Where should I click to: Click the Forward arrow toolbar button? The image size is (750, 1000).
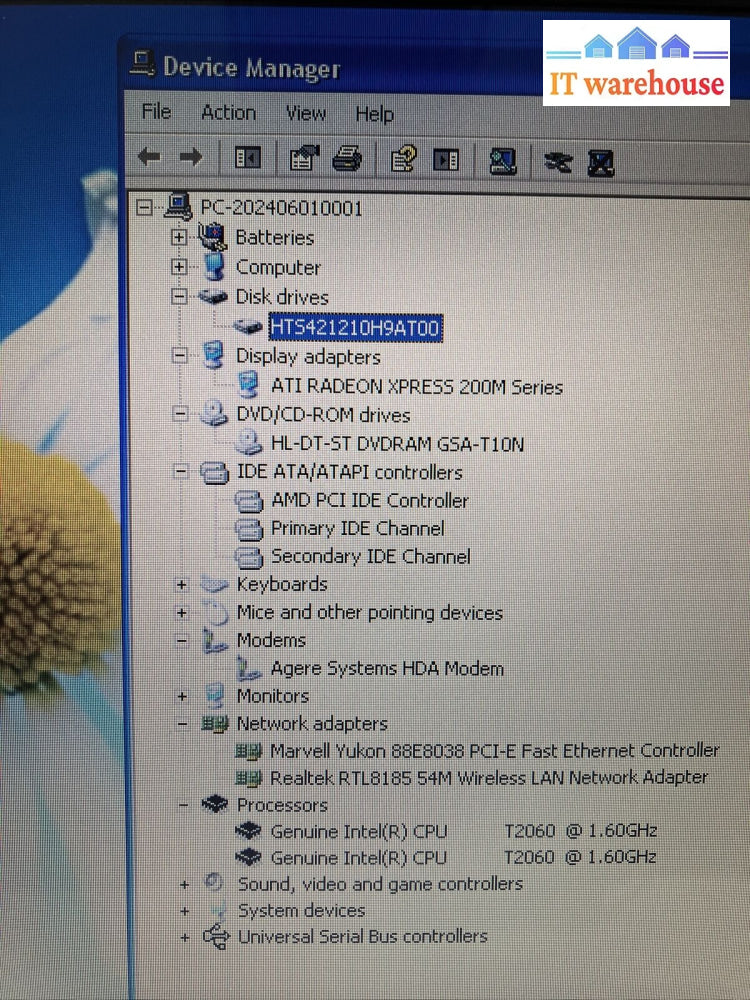point(190,156)
